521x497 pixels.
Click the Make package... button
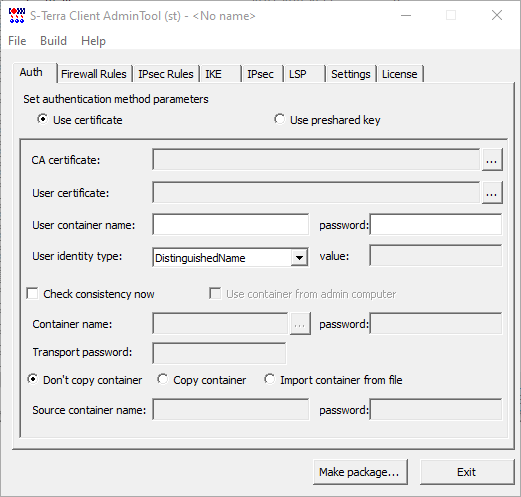tap(360, 472)
